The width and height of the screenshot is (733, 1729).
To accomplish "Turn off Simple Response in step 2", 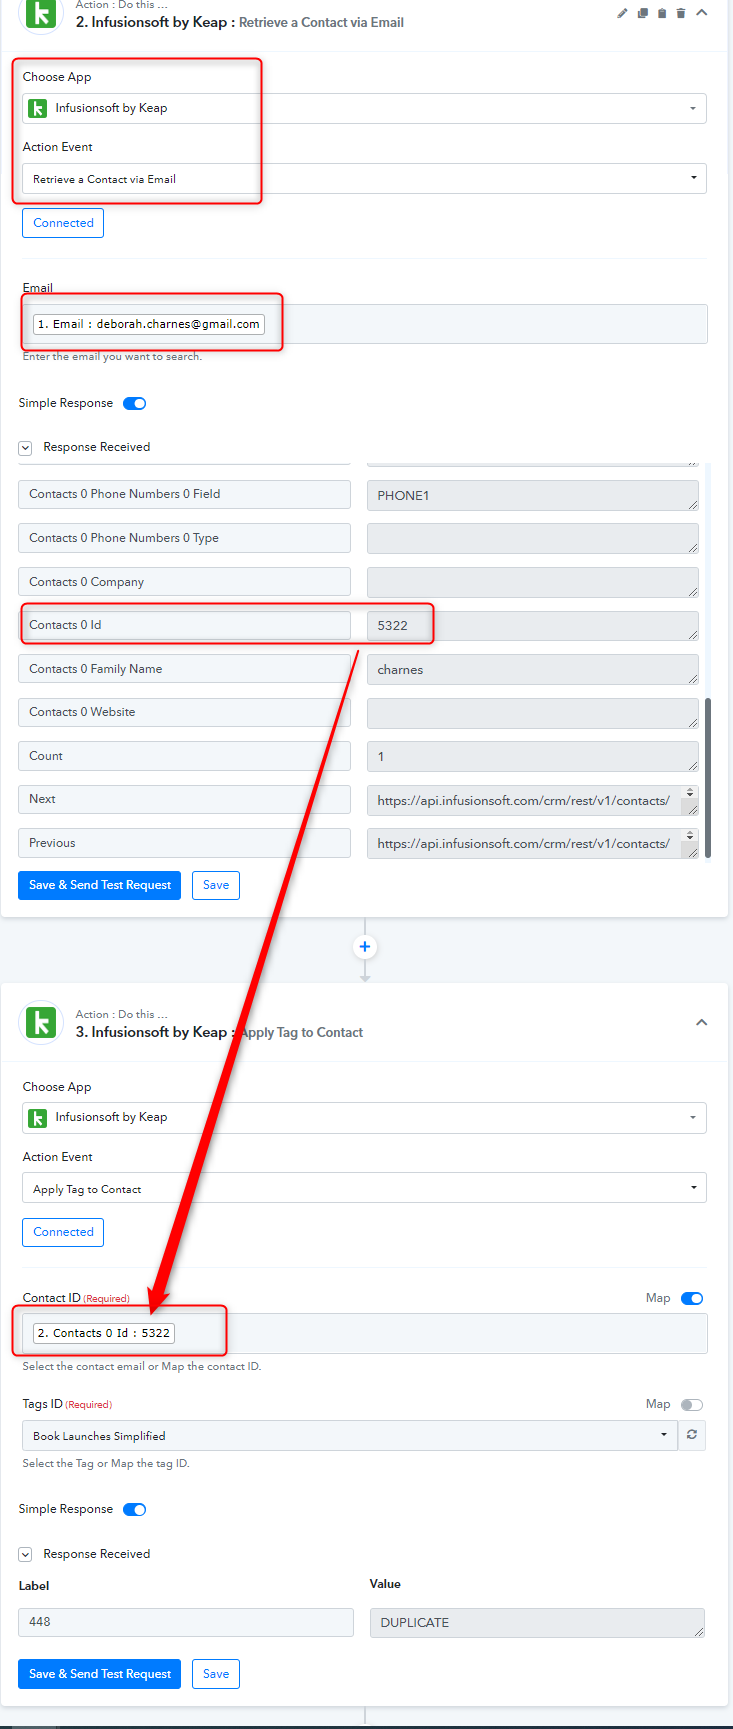I will (134, 404).
